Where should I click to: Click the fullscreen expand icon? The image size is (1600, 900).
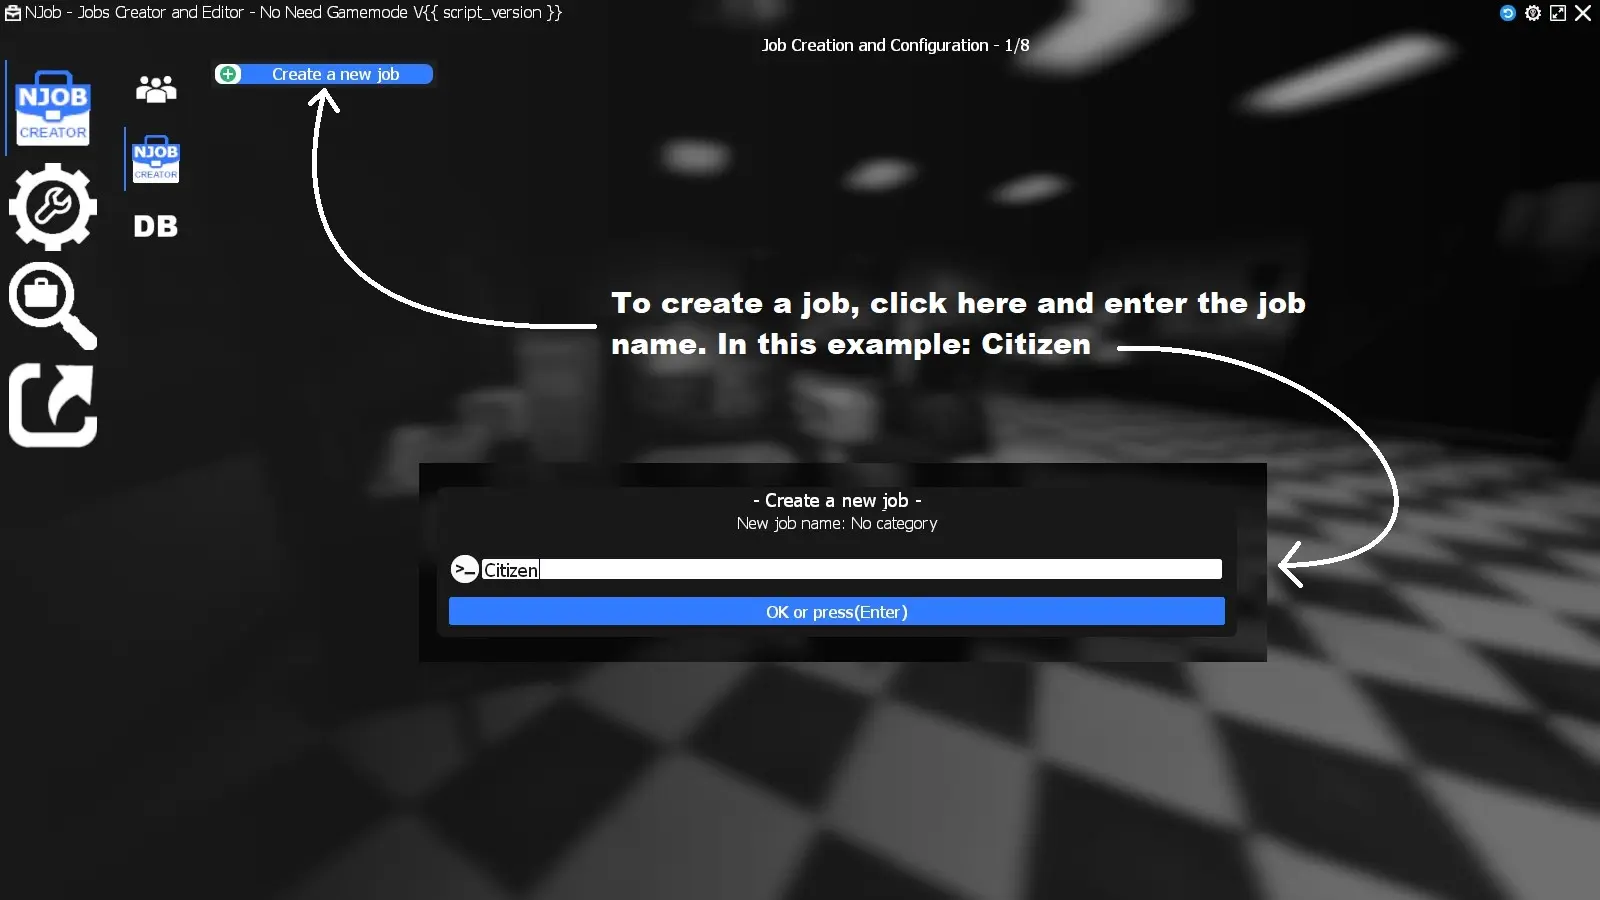pos(1558,13)
